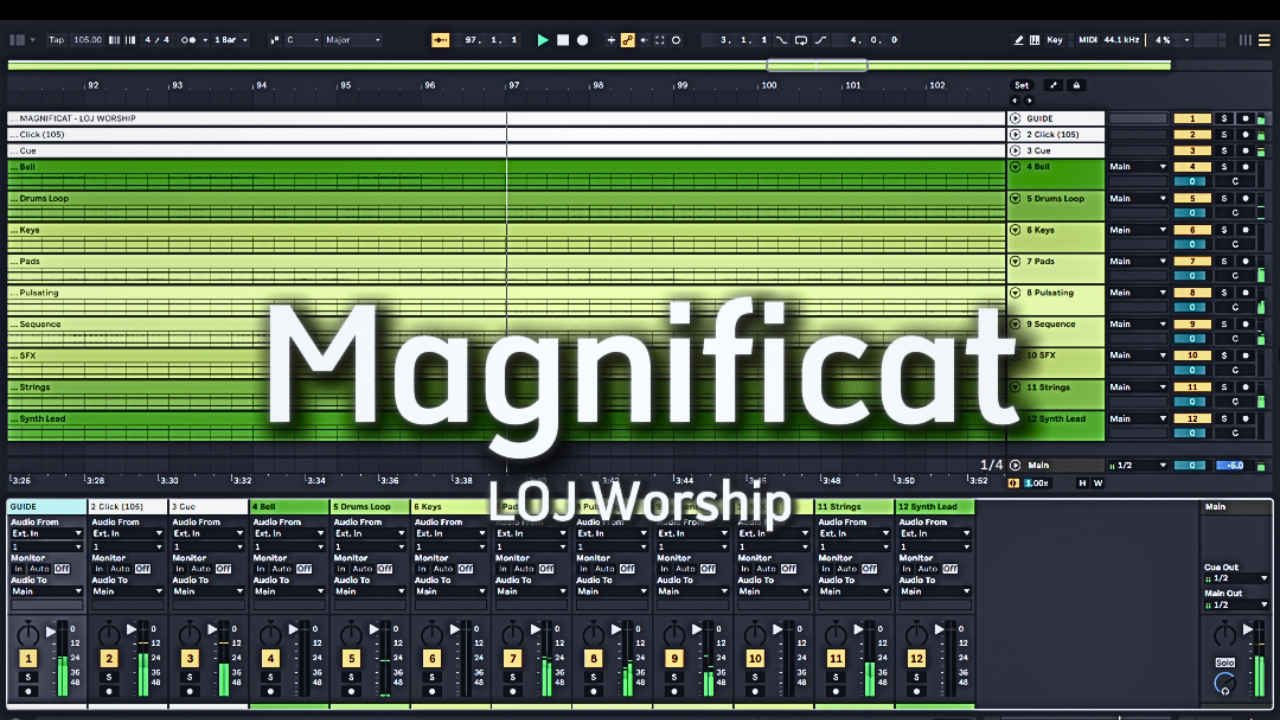This screenshot has width=1280, height=720.
Task: Solo mixer channel 5 Drums Loop
Action: point(351,677)
